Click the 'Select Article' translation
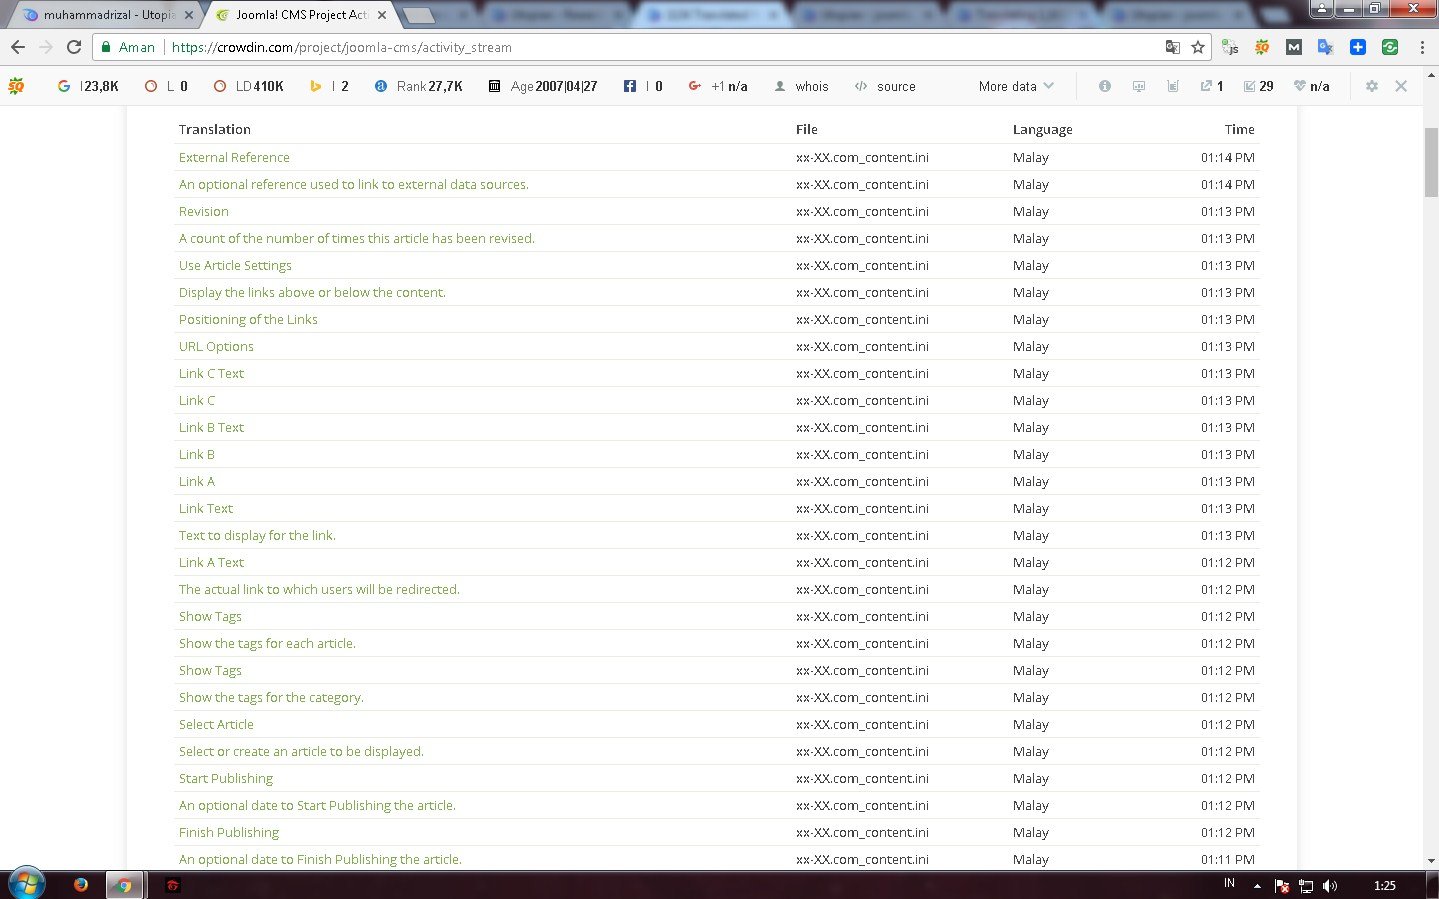The image size is (1439, 899). pyautogui.click(x=216, y=724)
